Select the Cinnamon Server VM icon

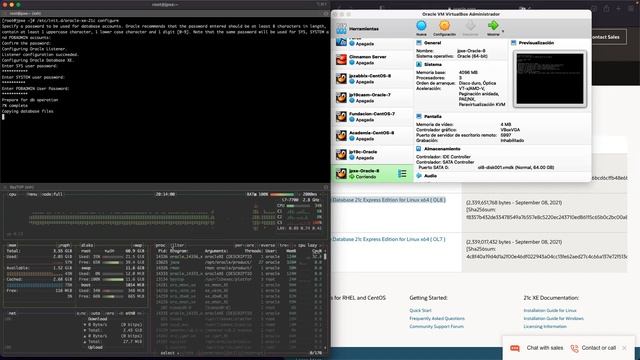[341, 60]
